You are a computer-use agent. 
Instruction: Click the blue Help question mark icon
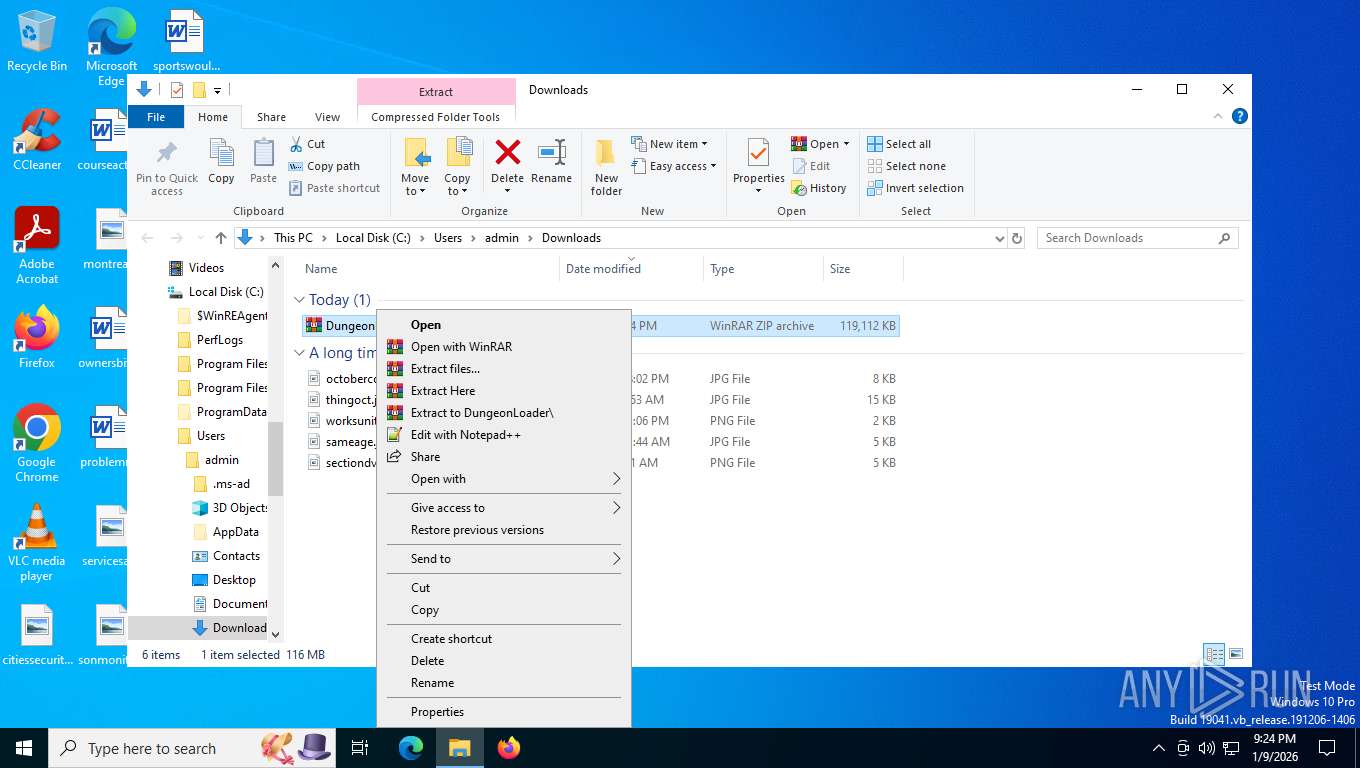pyautogui.click(x=1240, y=116)
